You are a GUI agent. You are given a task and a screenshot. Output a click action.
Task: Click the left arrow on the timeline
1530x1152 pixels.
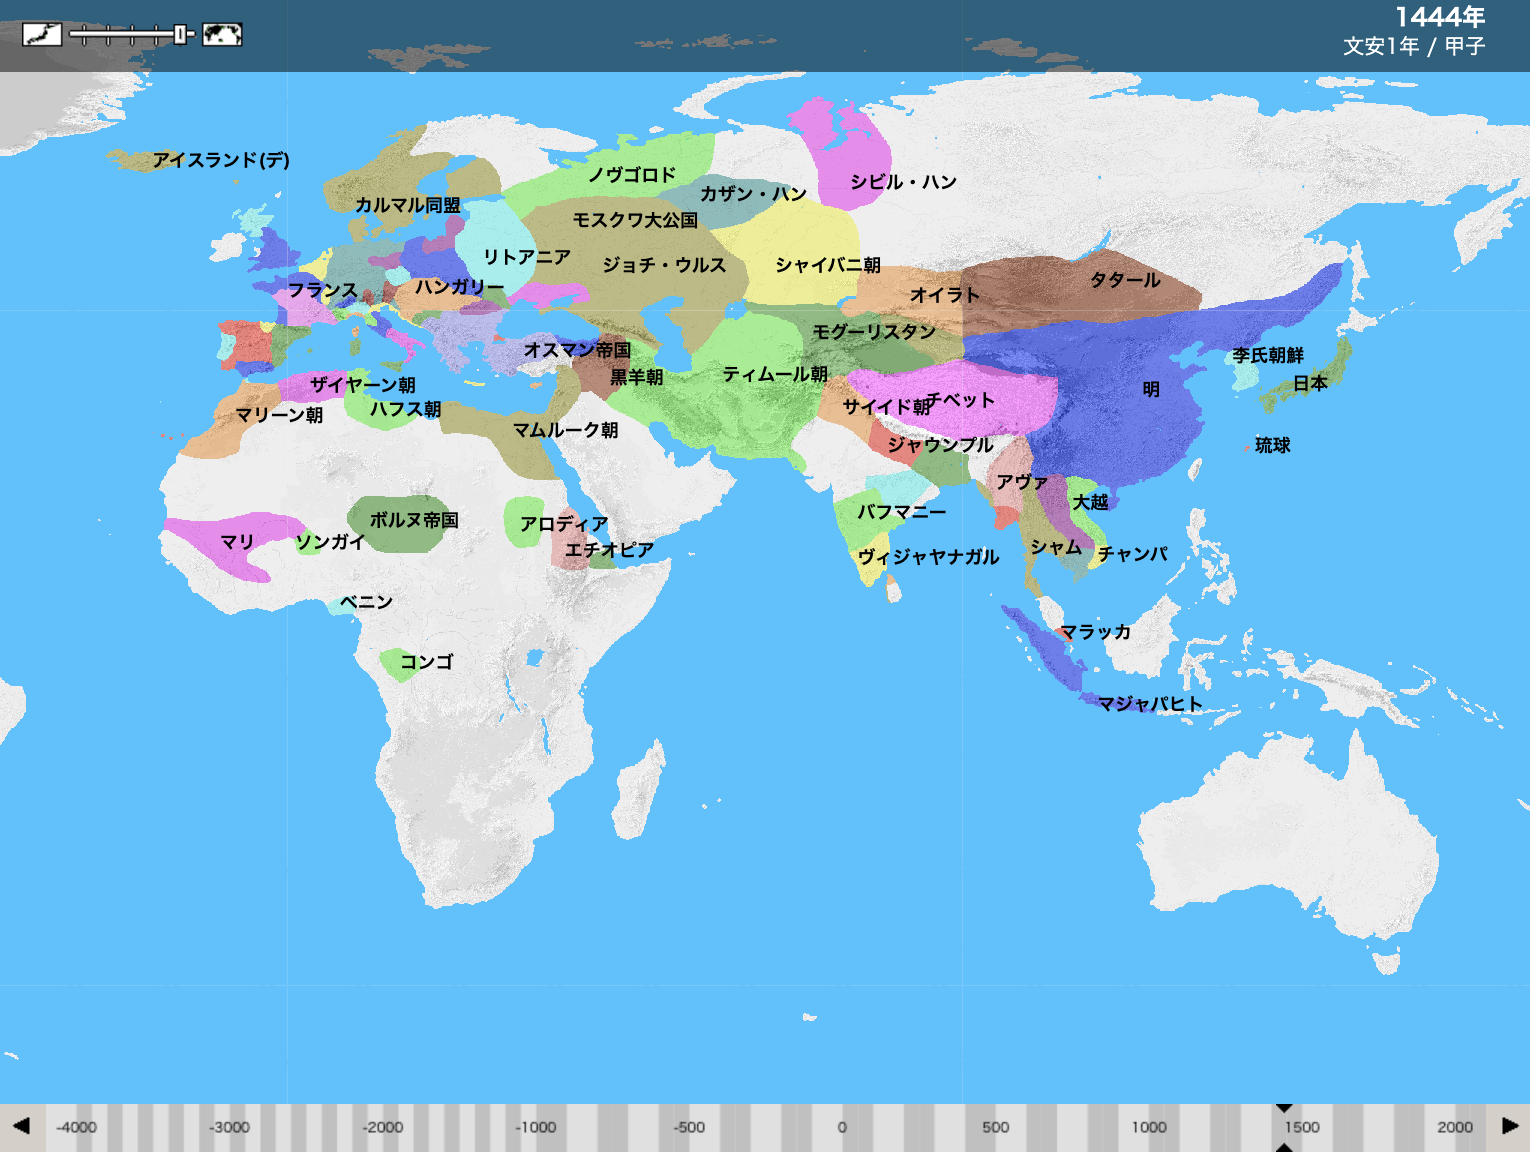21,1126
